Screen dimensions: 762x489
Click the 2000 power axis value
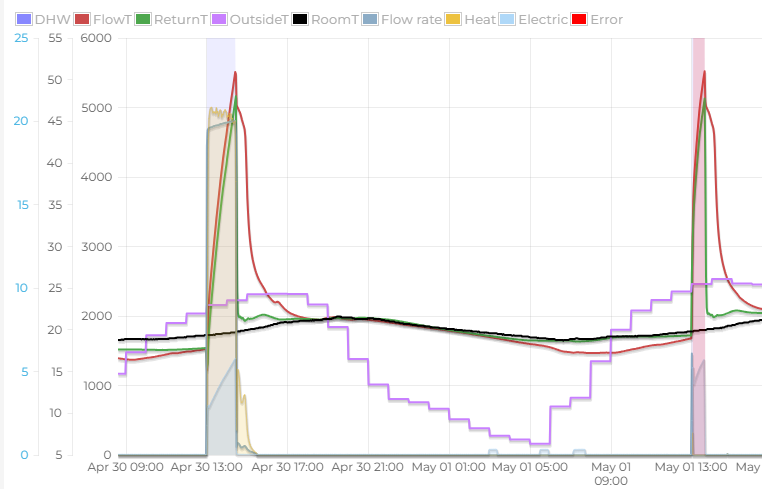coord(97,316)
